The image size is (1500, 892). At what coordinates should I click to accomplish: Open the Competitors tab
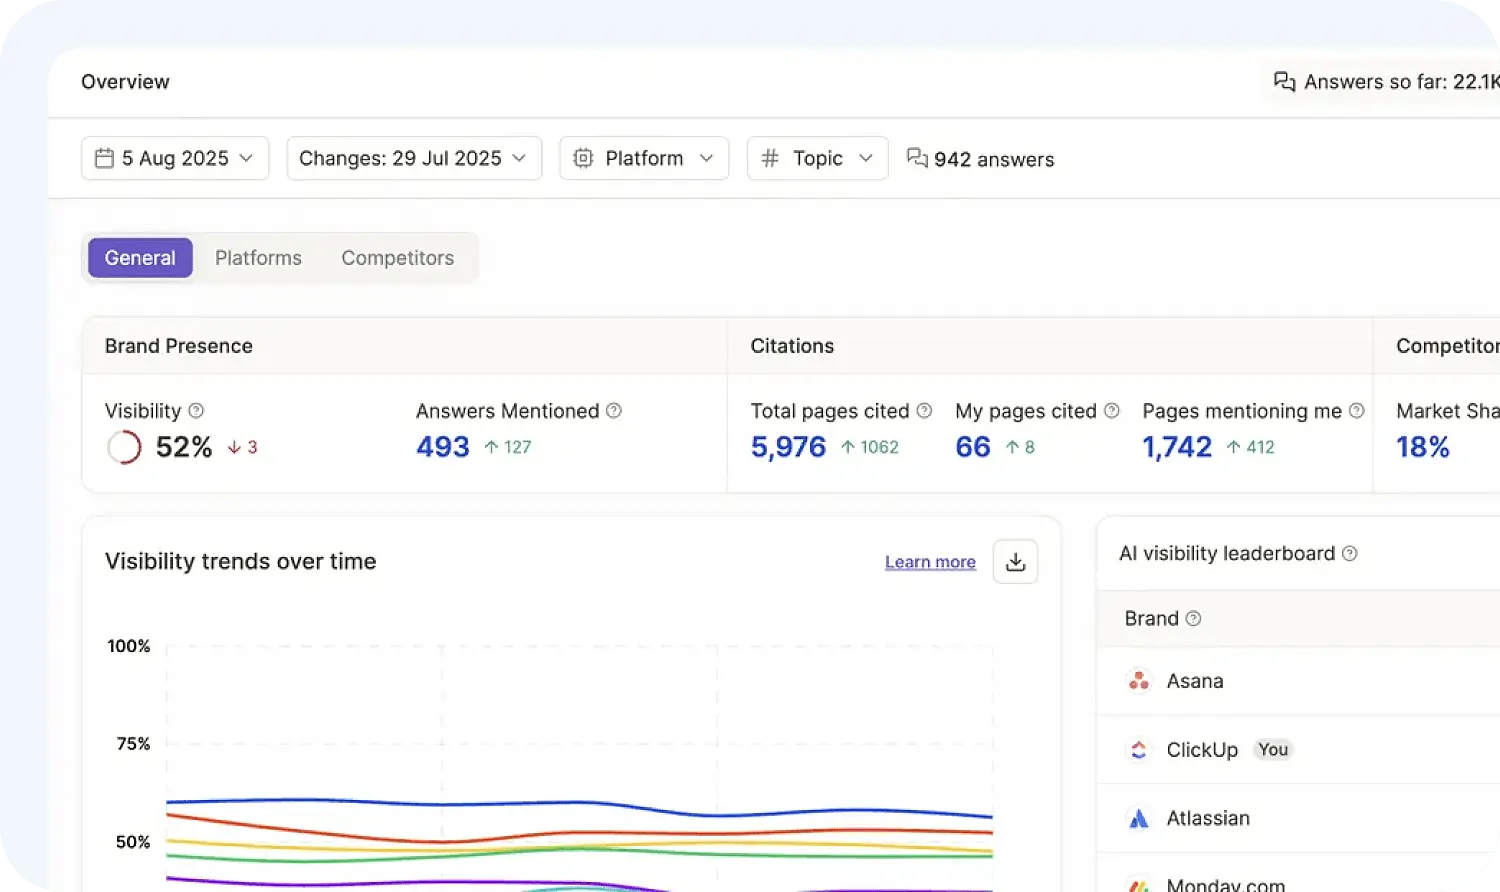click(397, 257)
